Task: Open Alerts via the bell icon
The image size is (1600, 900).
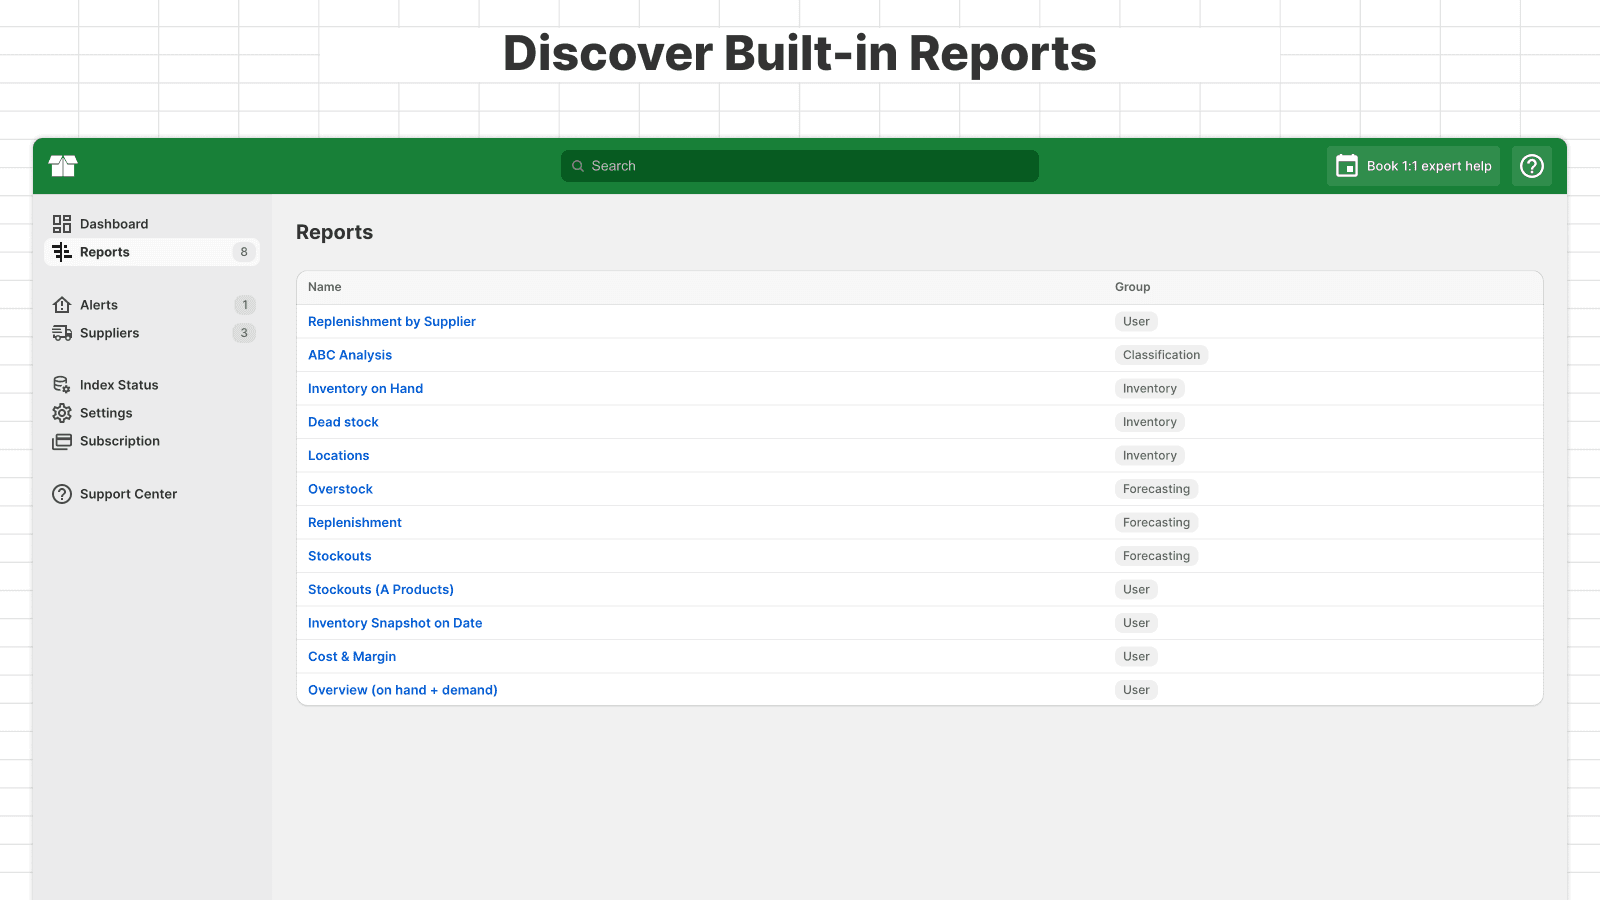Action: 62,304
